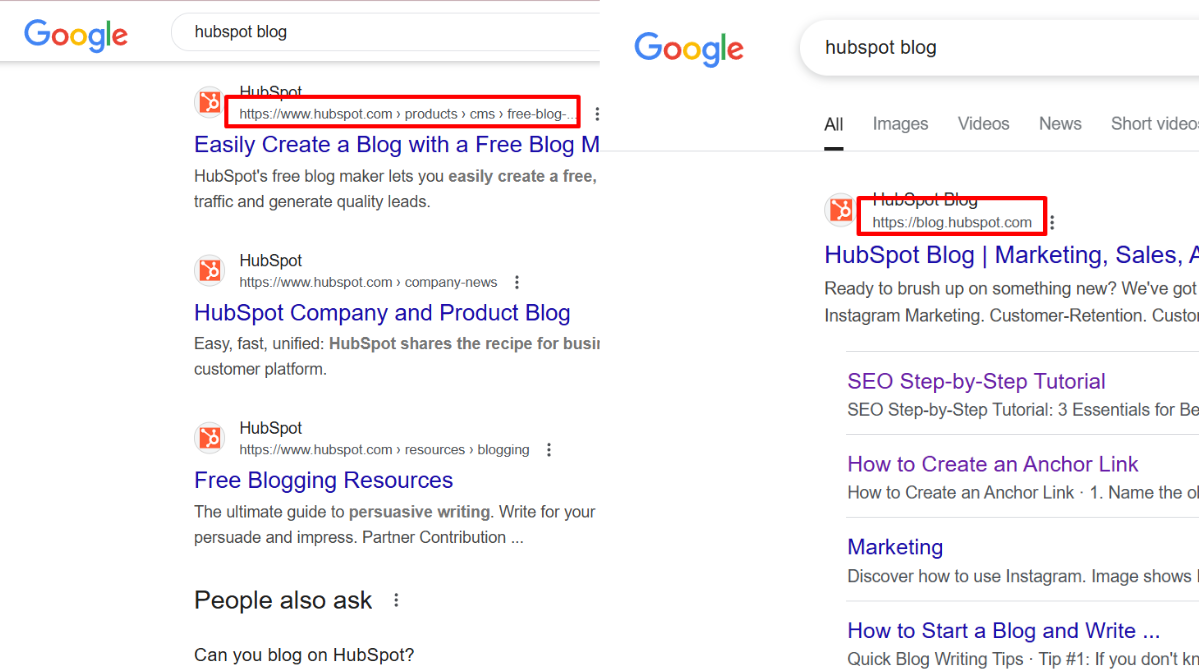The height and width of the screenshot is (669, 1199).
Task: Open 'SEO Step-by-Step Tutorial' sitelink
Action: click(x=976, y=381)
